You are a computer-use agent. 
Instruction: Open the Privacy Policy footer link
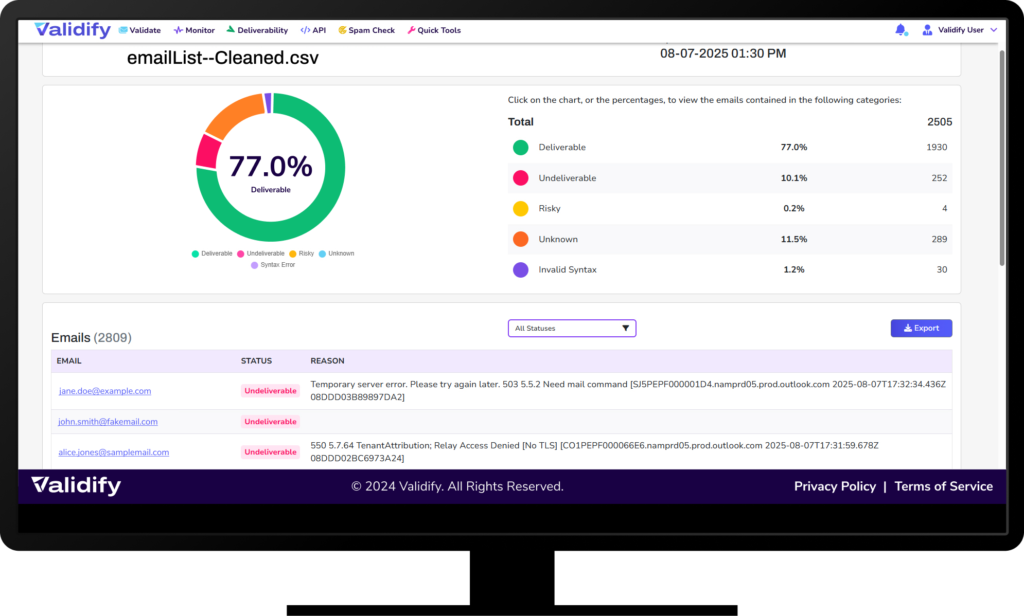(834, 487)
